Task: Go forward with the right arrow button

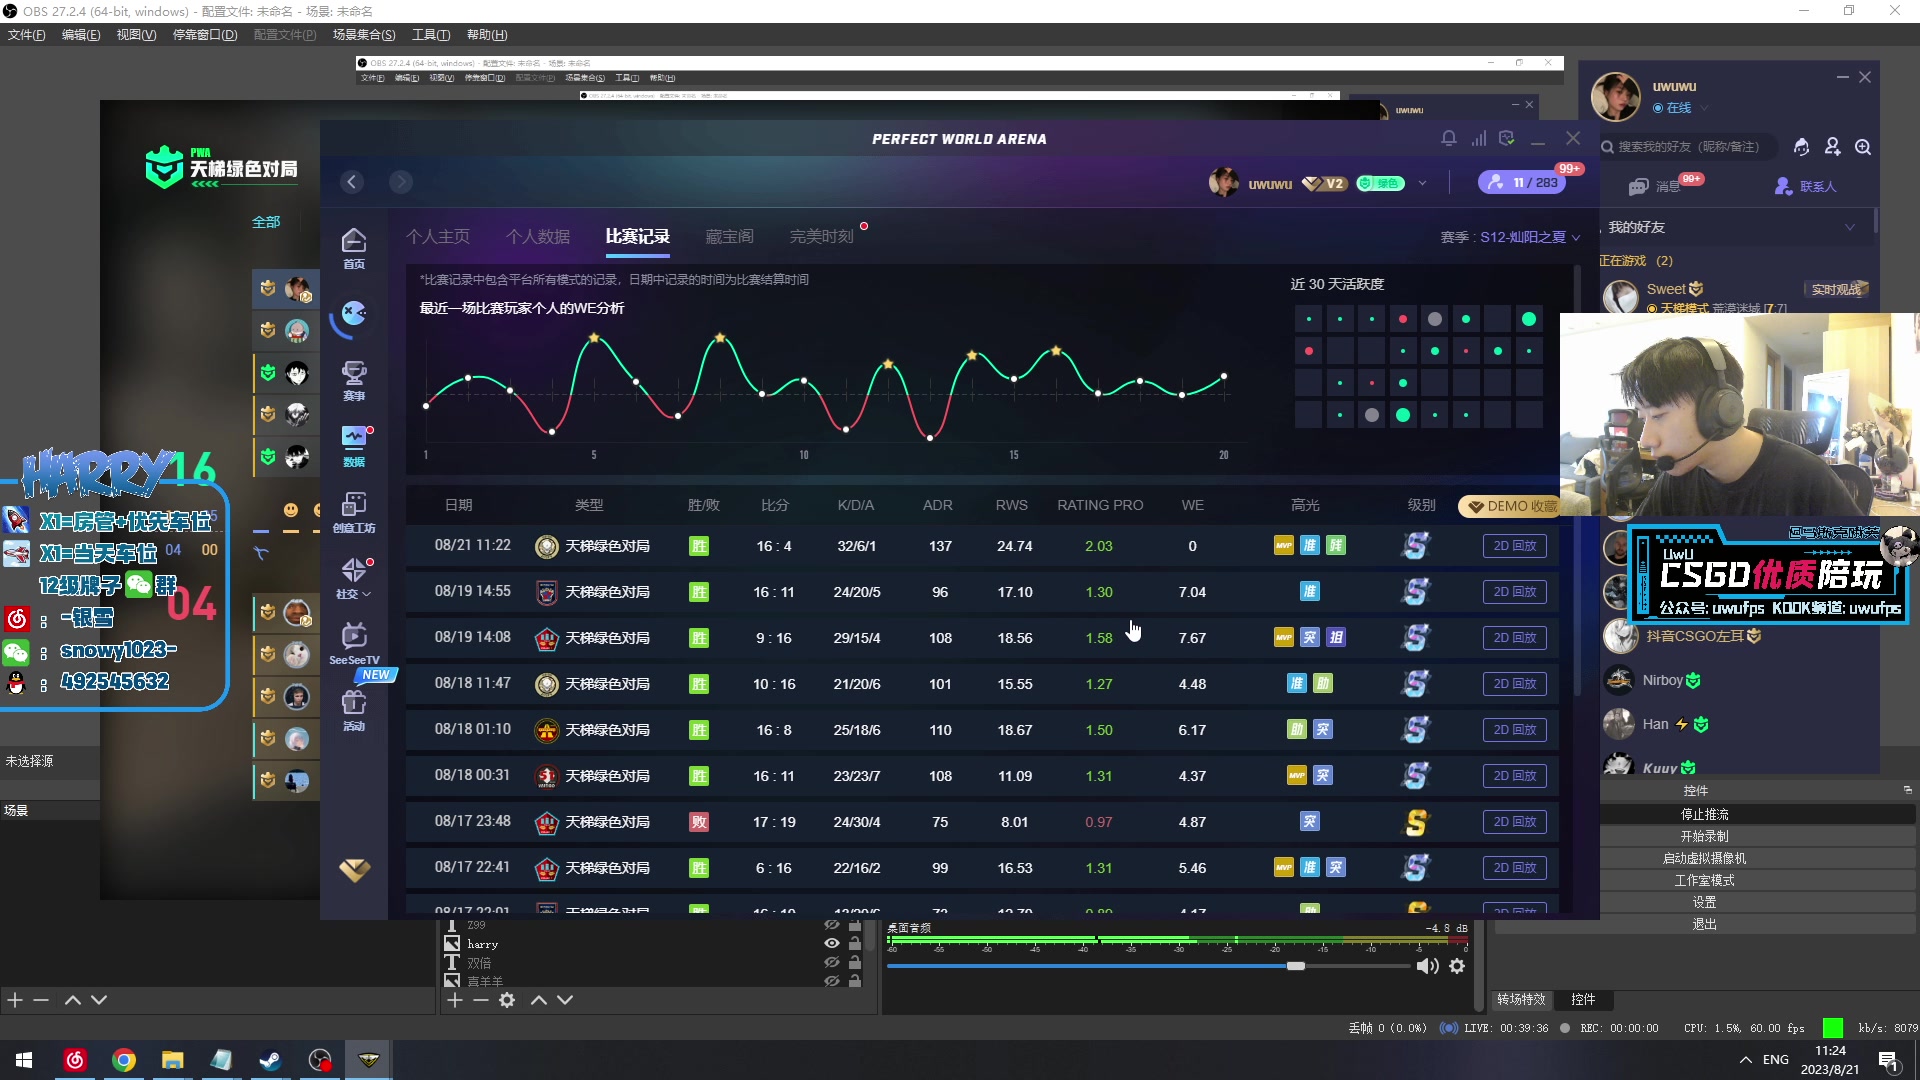Action: click(x=401, y=181)
